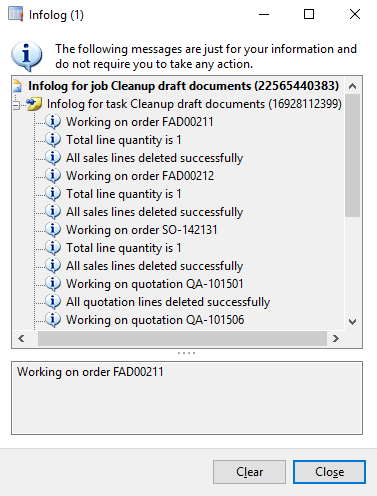Collapse the Cleanup draft documents task node
Screen dimensions: 377x496
[16, 105]
